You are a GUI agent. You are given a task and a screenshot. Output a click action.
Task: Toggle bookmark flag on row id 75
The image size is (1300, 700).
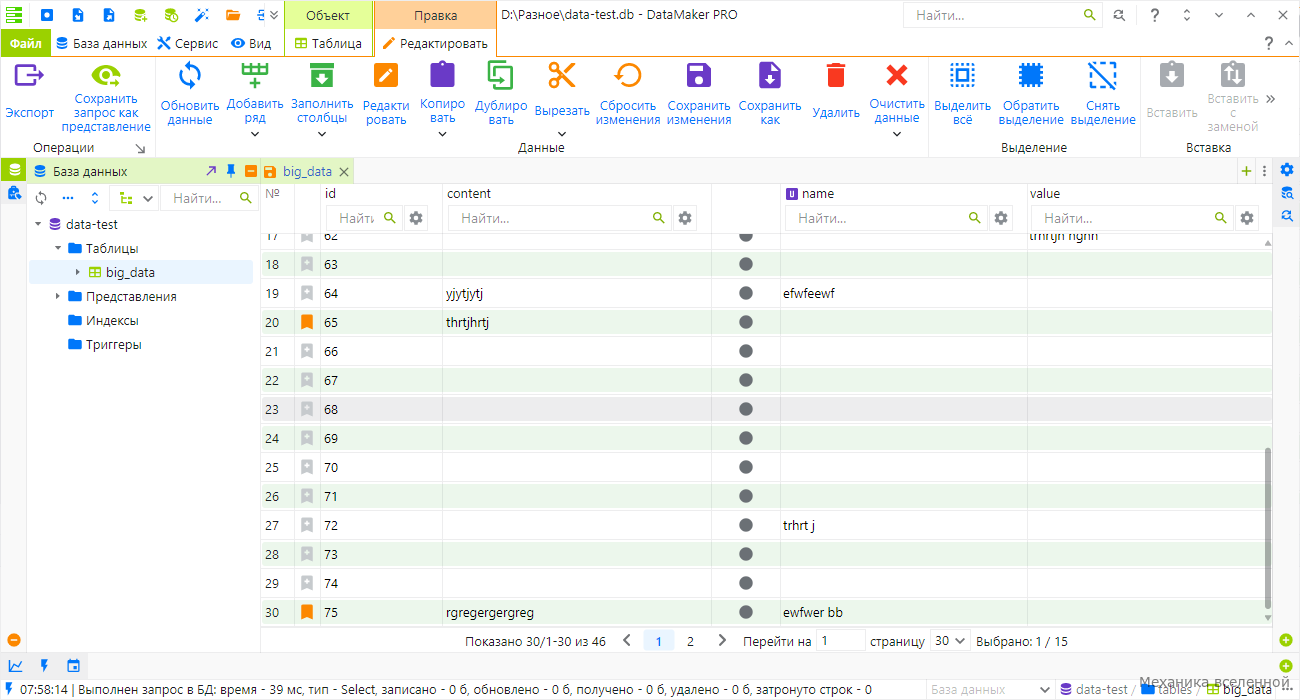[307, 612]
